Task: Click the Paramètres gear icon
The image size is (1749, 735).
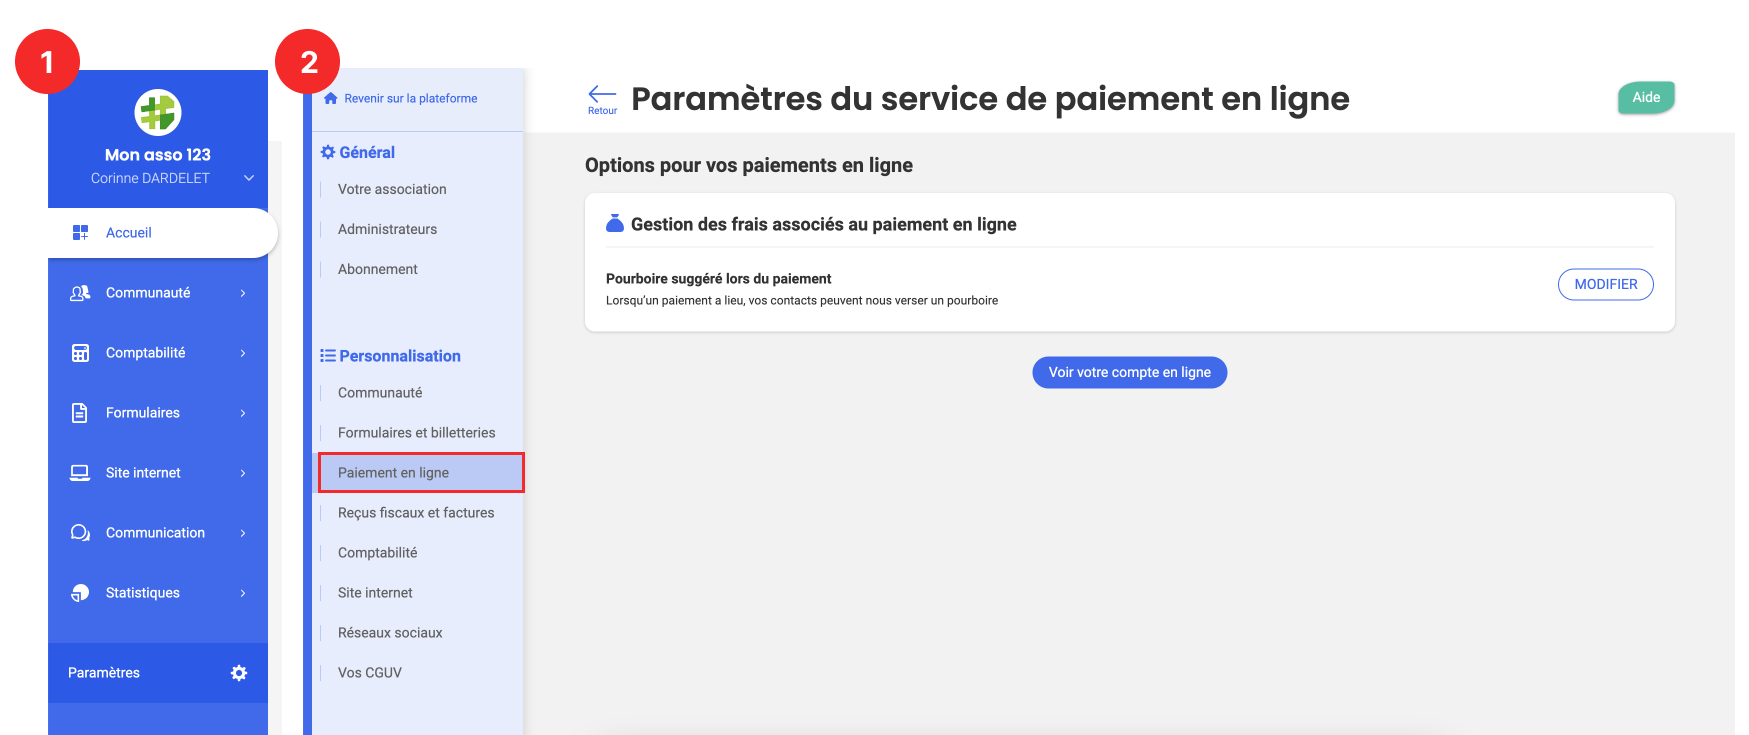Action: click(239, 673)
